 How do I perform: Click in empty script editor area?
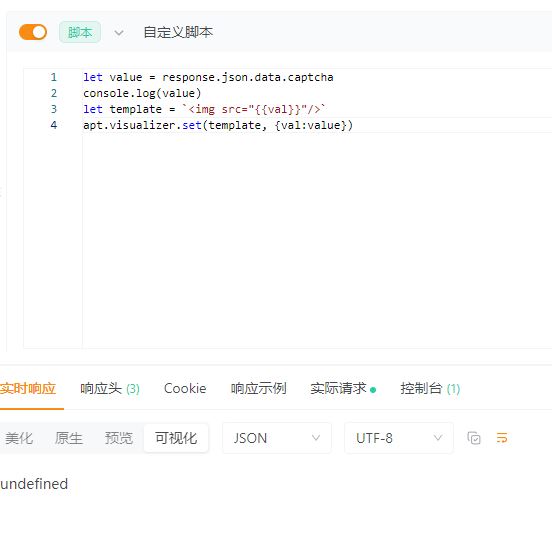[x=317, y=239]
